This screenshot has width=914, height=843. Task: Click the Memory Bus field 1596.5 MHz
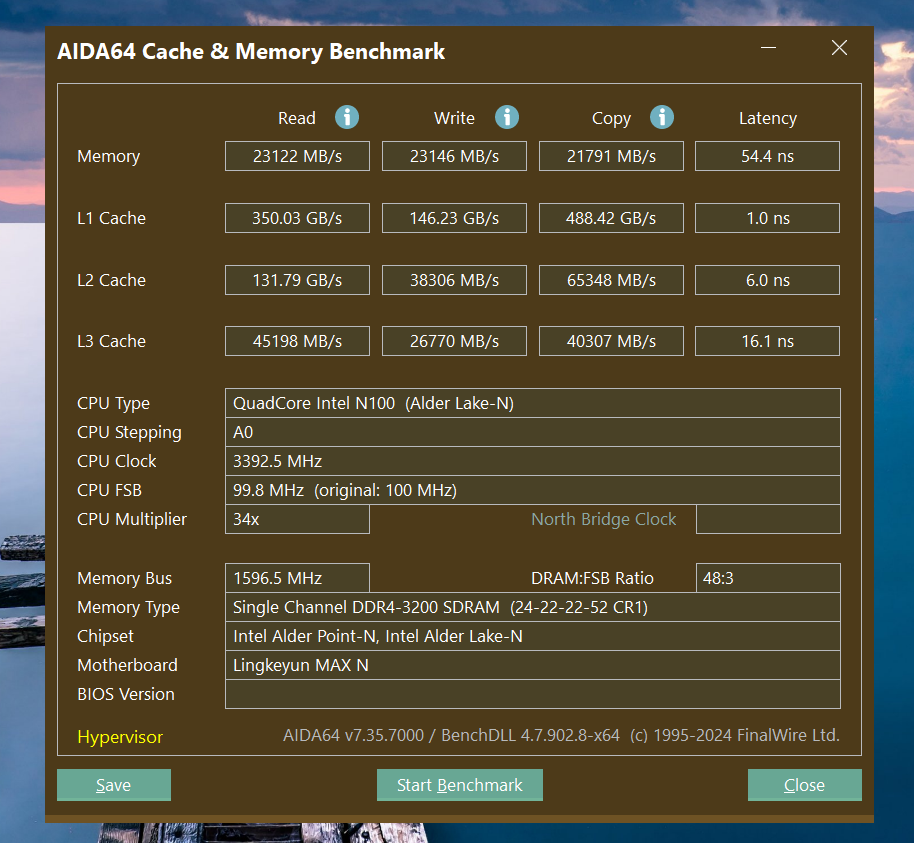pyautogui.click(x=297, y=578)
